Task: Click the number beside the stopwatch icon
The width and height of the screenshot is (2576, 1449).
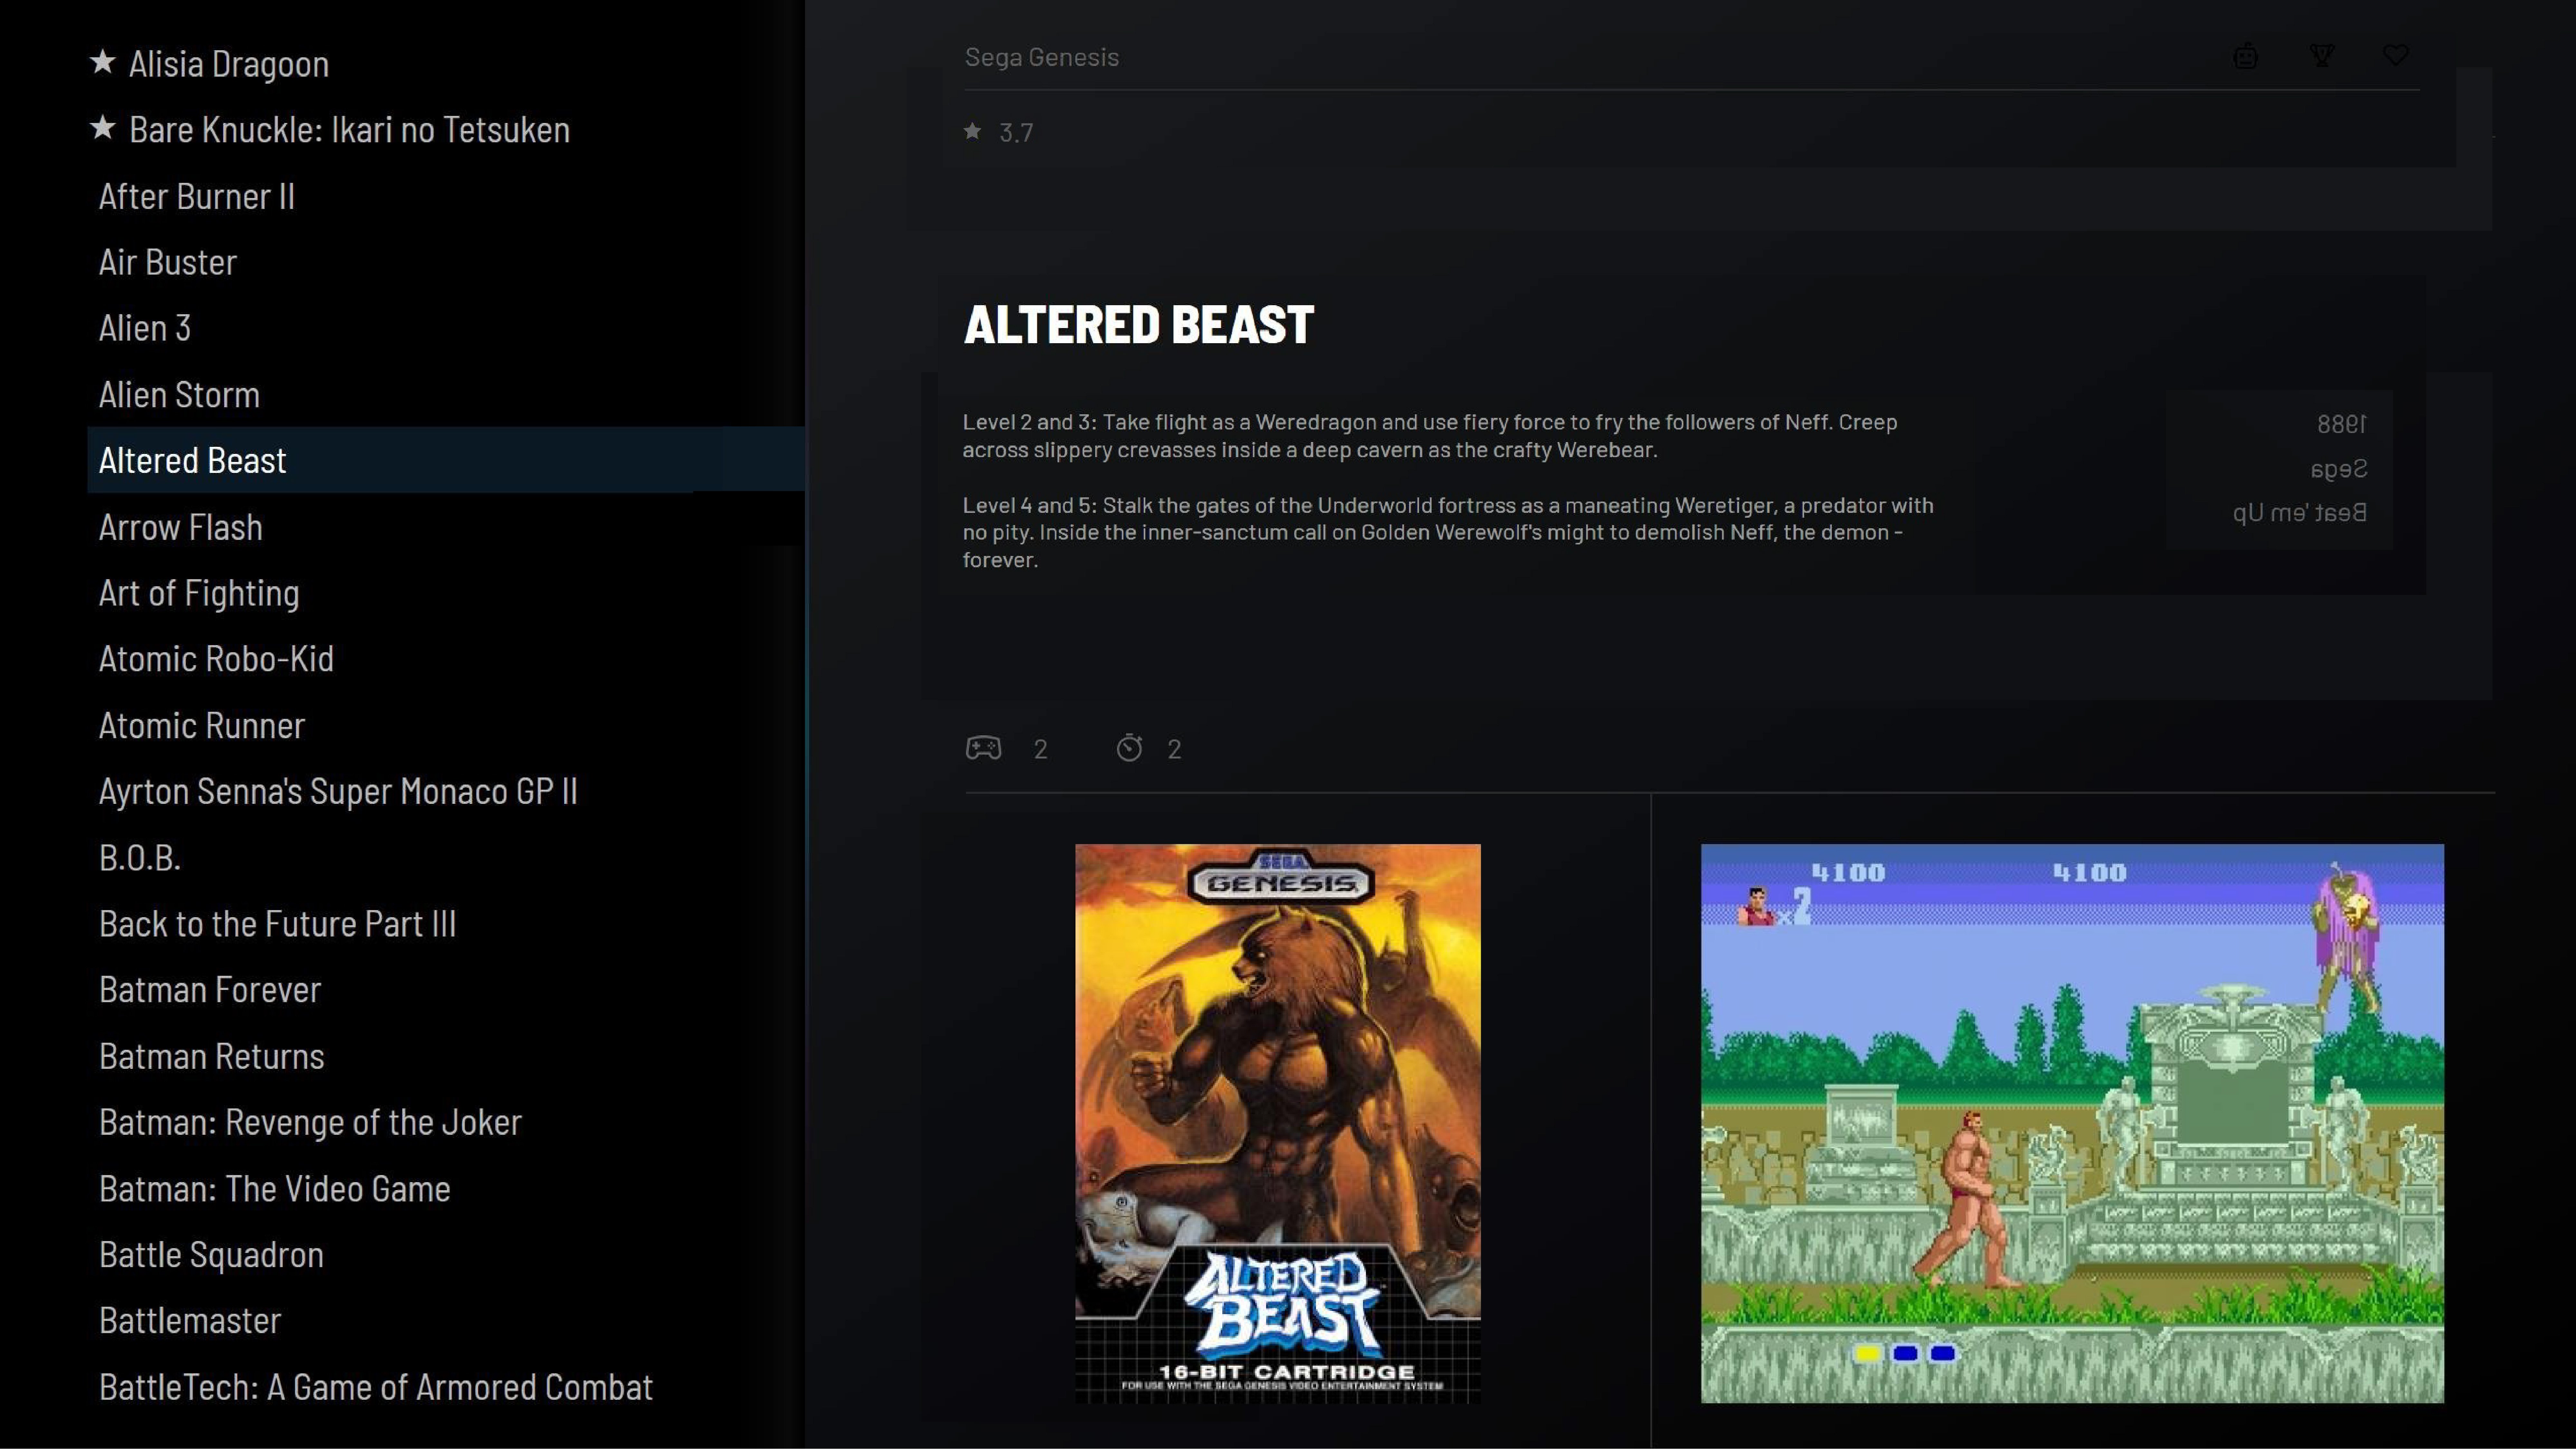Action: point(1175,749)
